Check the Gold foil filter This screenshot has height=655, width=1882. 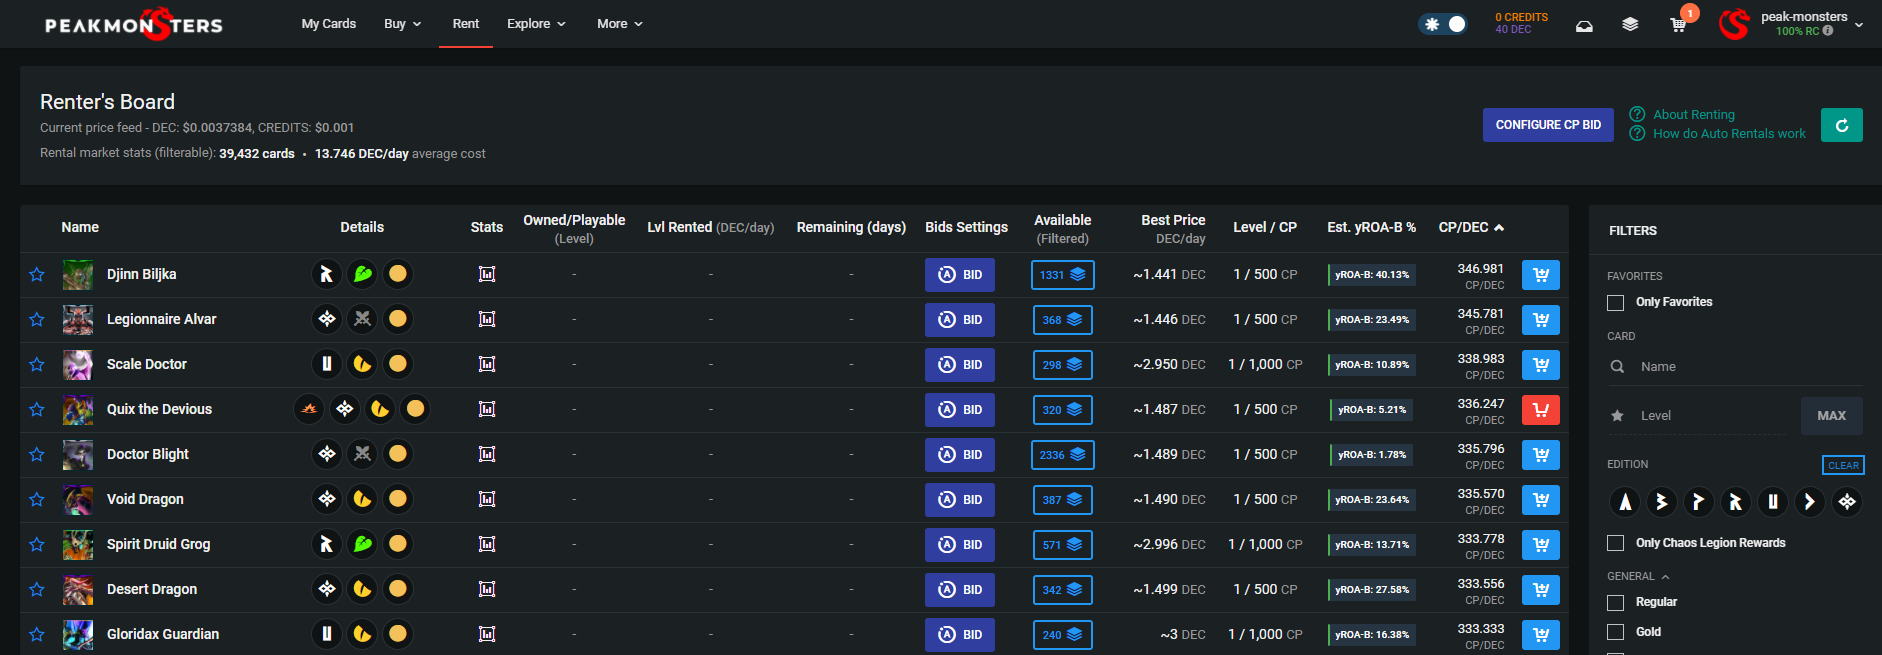click(1615, 632)
